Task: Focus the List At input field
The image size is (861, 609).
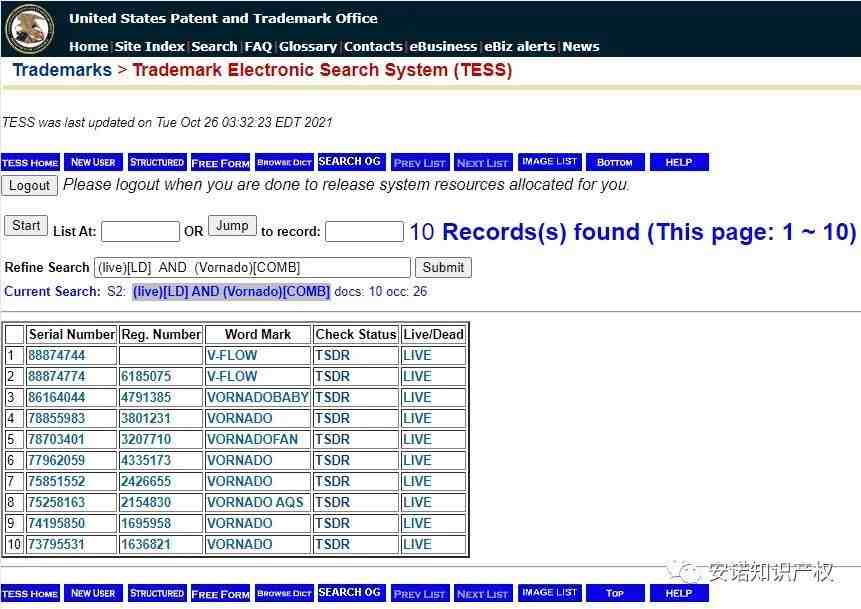Action: [141, 232]
